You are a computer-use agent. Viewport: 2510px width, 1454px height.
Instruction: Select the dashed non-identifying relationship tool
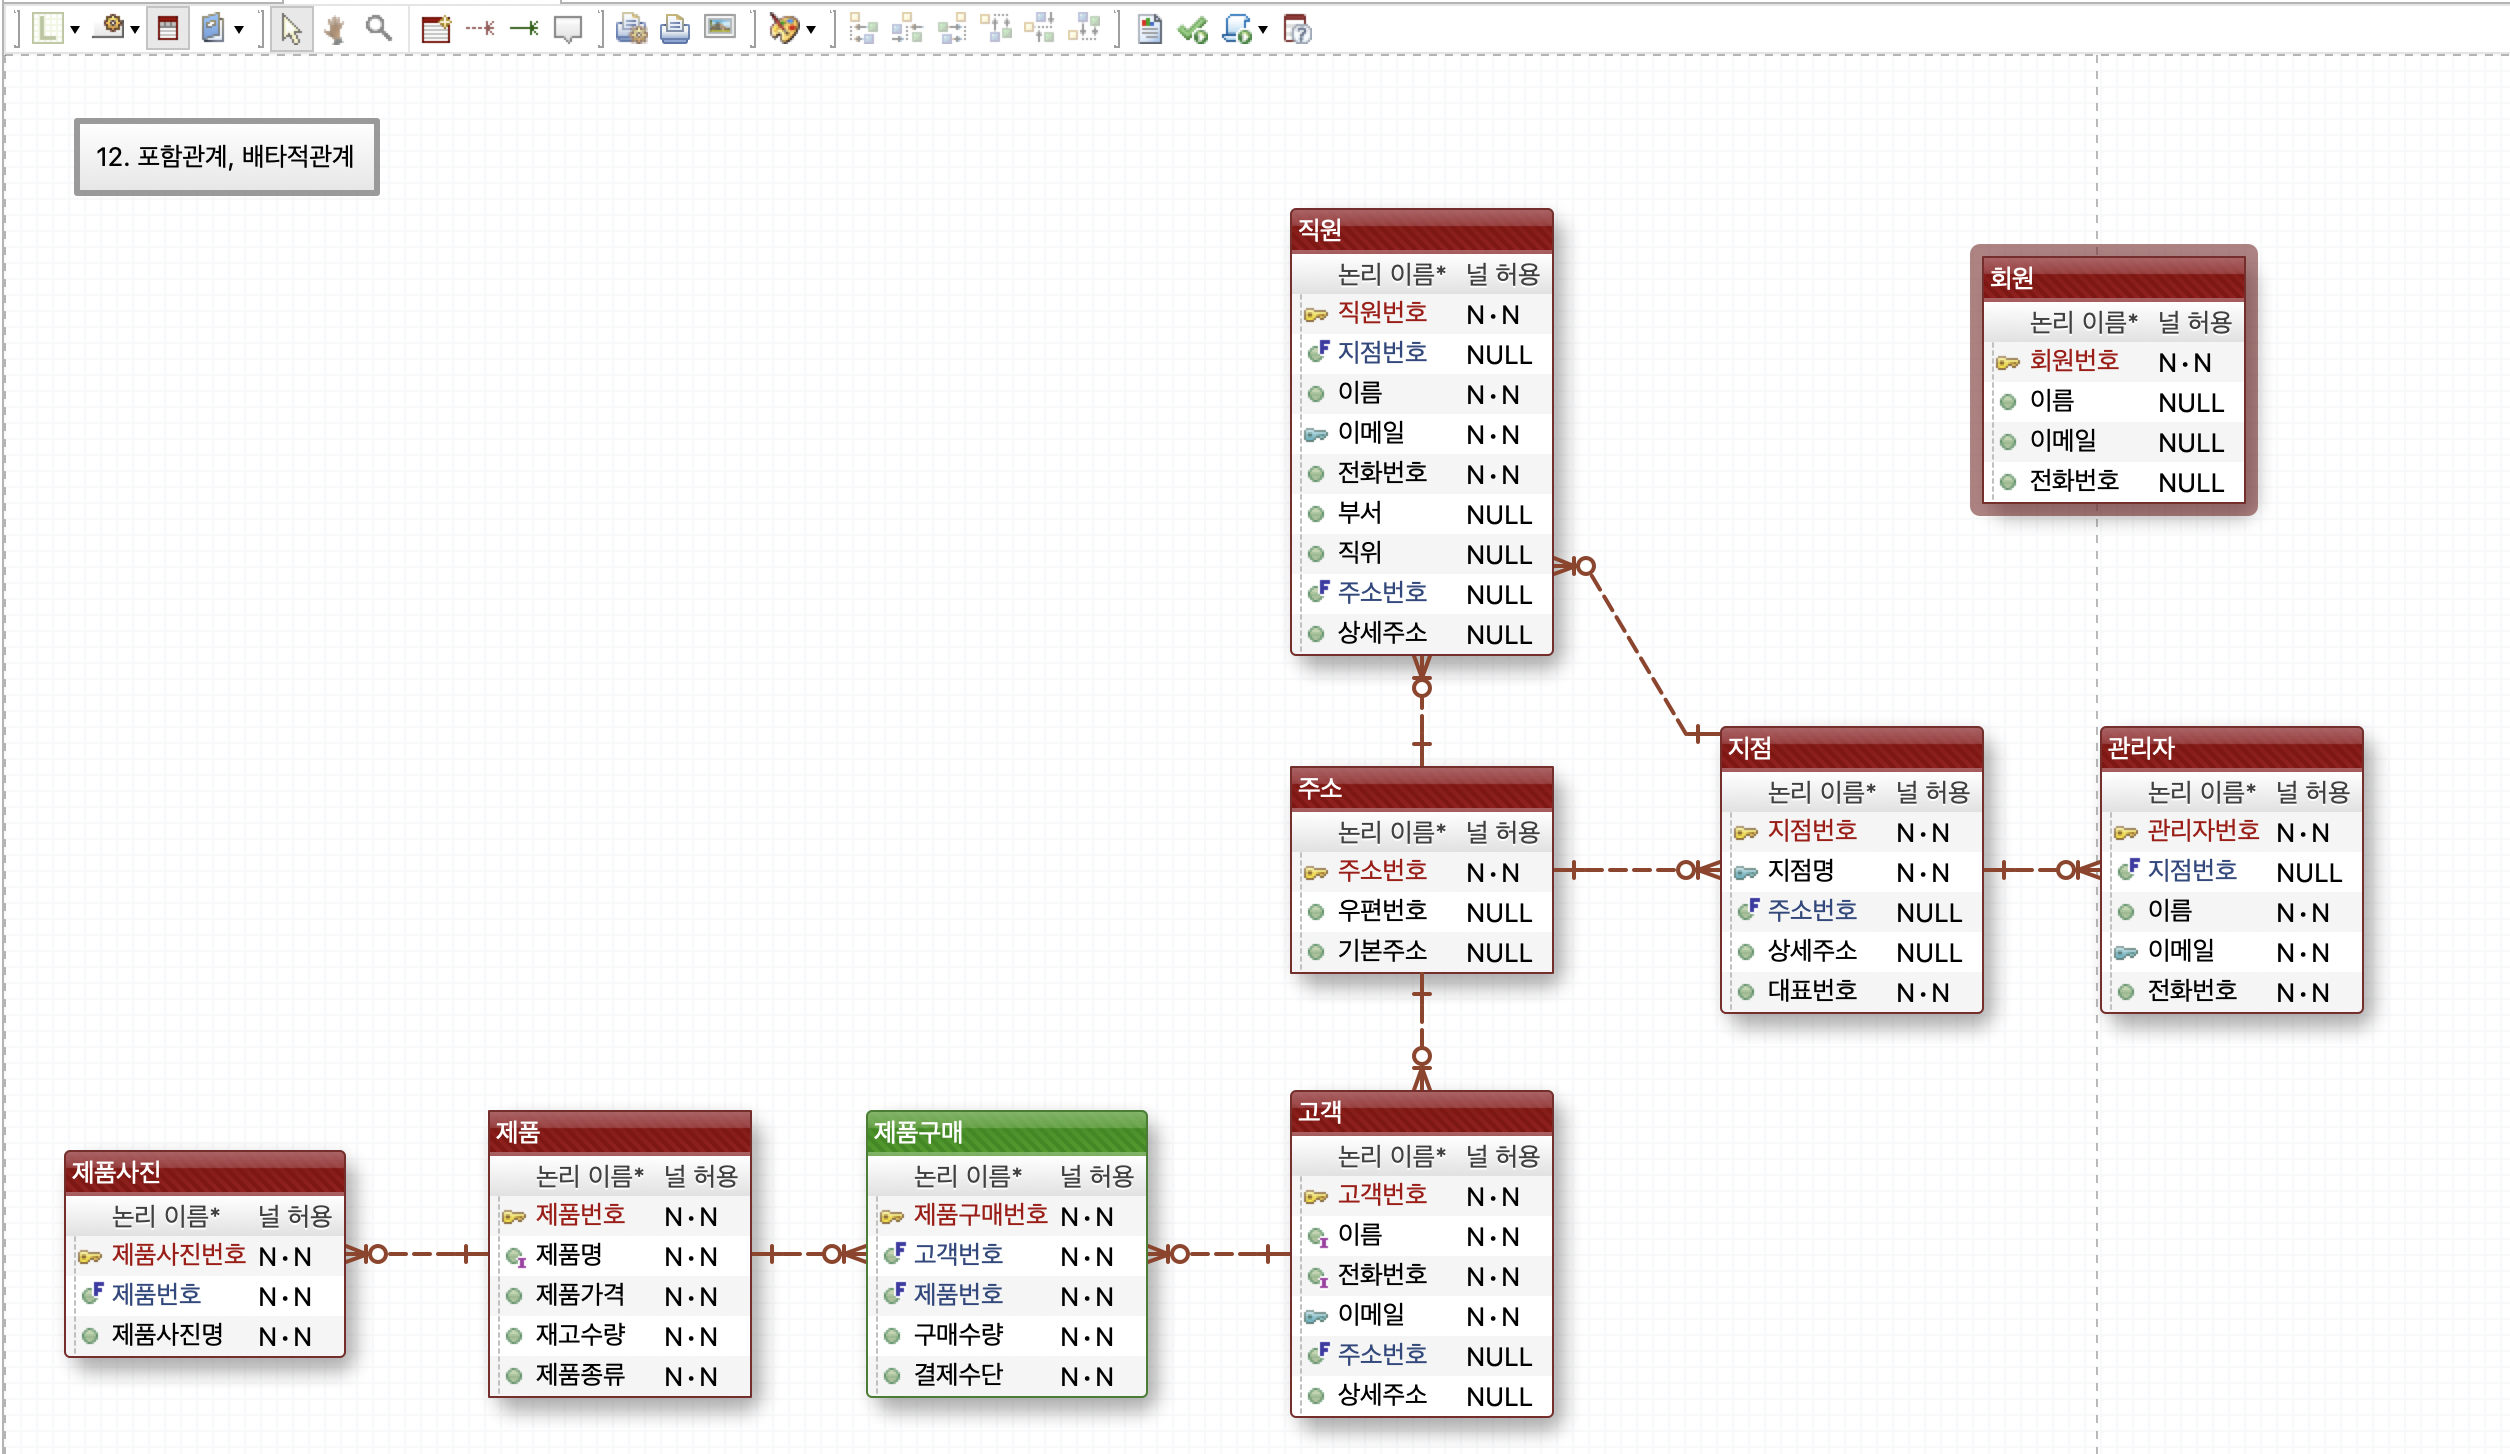pyautogui.click(x=480, y=29)
